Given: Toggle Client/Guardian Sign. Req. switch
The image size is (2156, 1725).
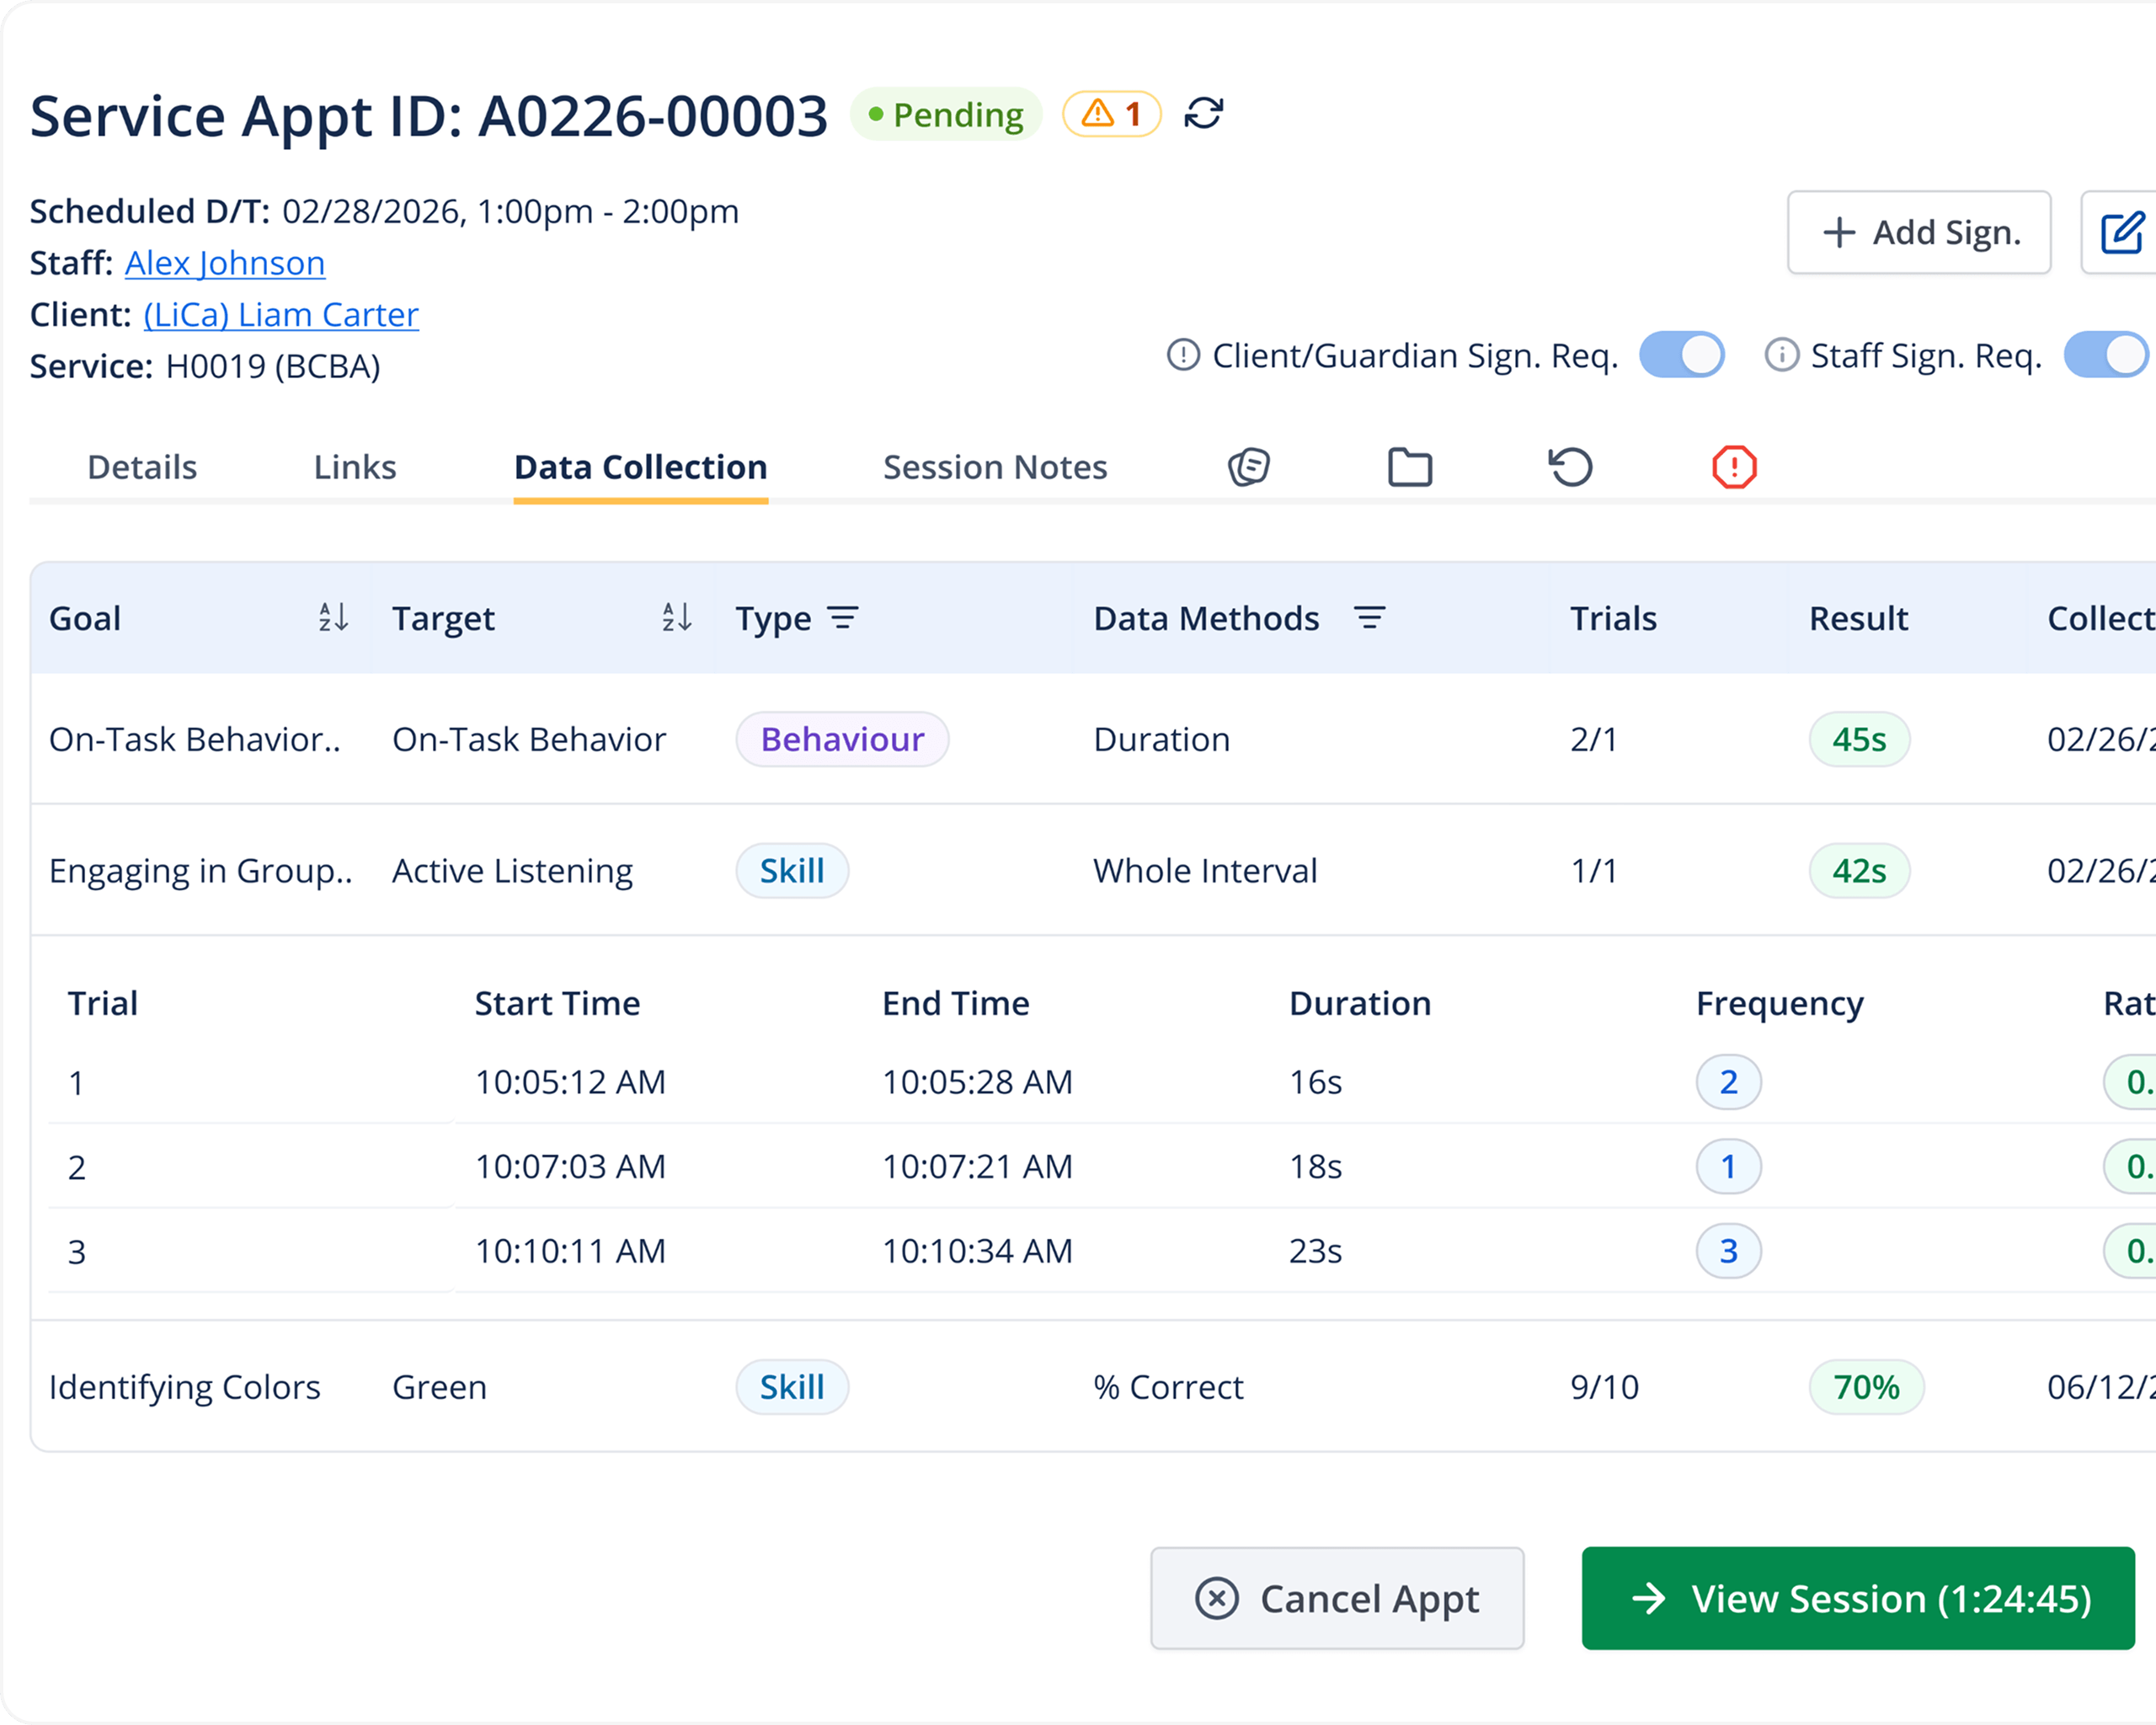Looking at the screenshot, I should [1681, 355].
